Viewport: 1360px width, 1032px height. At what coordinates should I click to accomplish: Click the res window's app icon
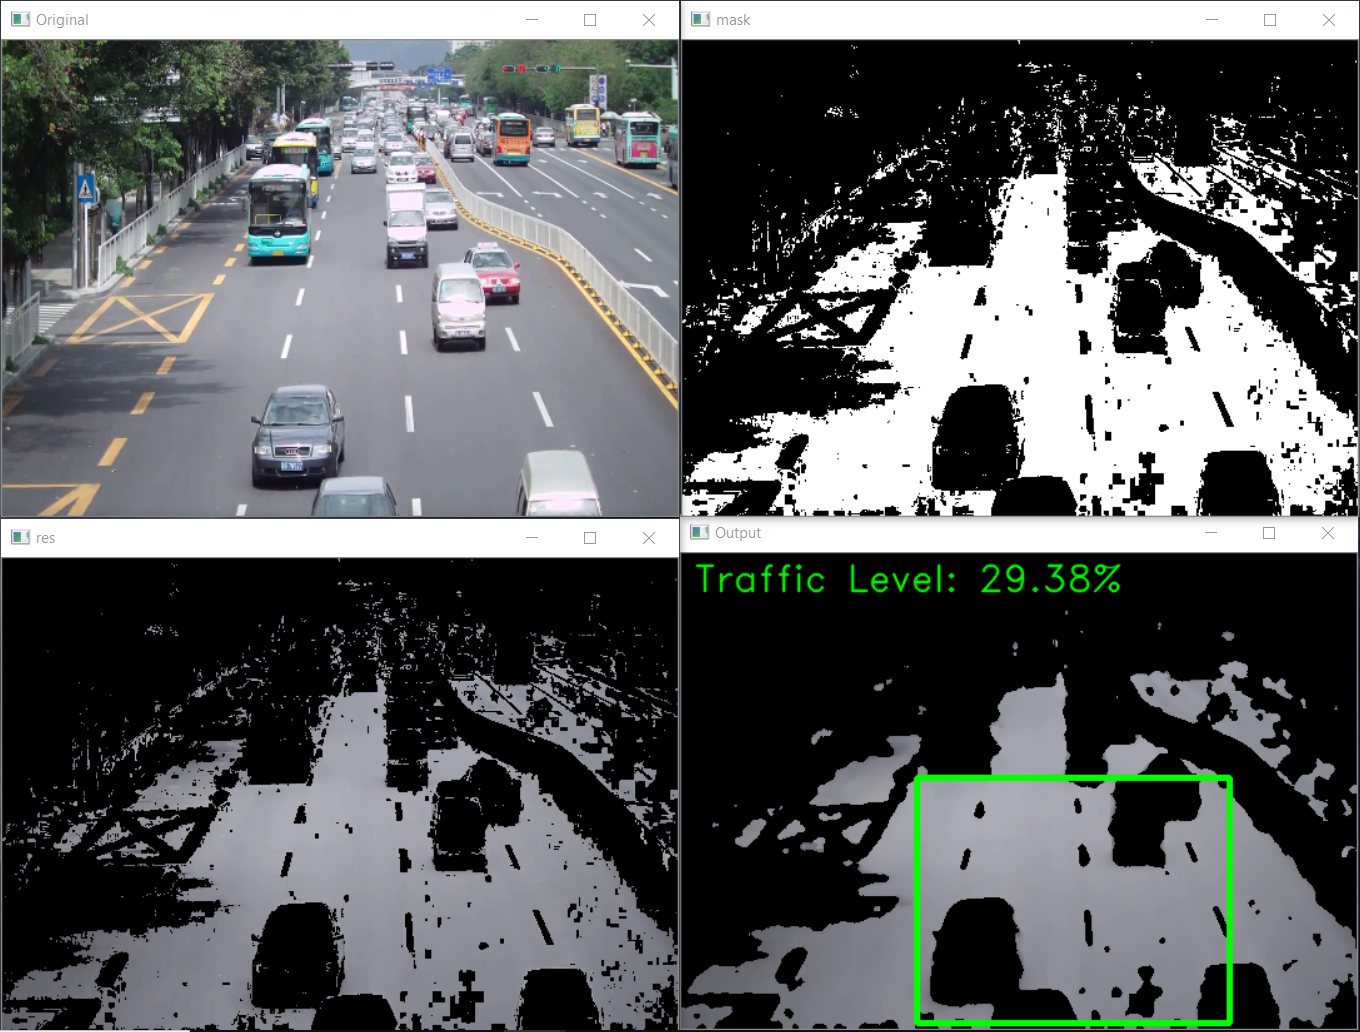tap(20, 537)
